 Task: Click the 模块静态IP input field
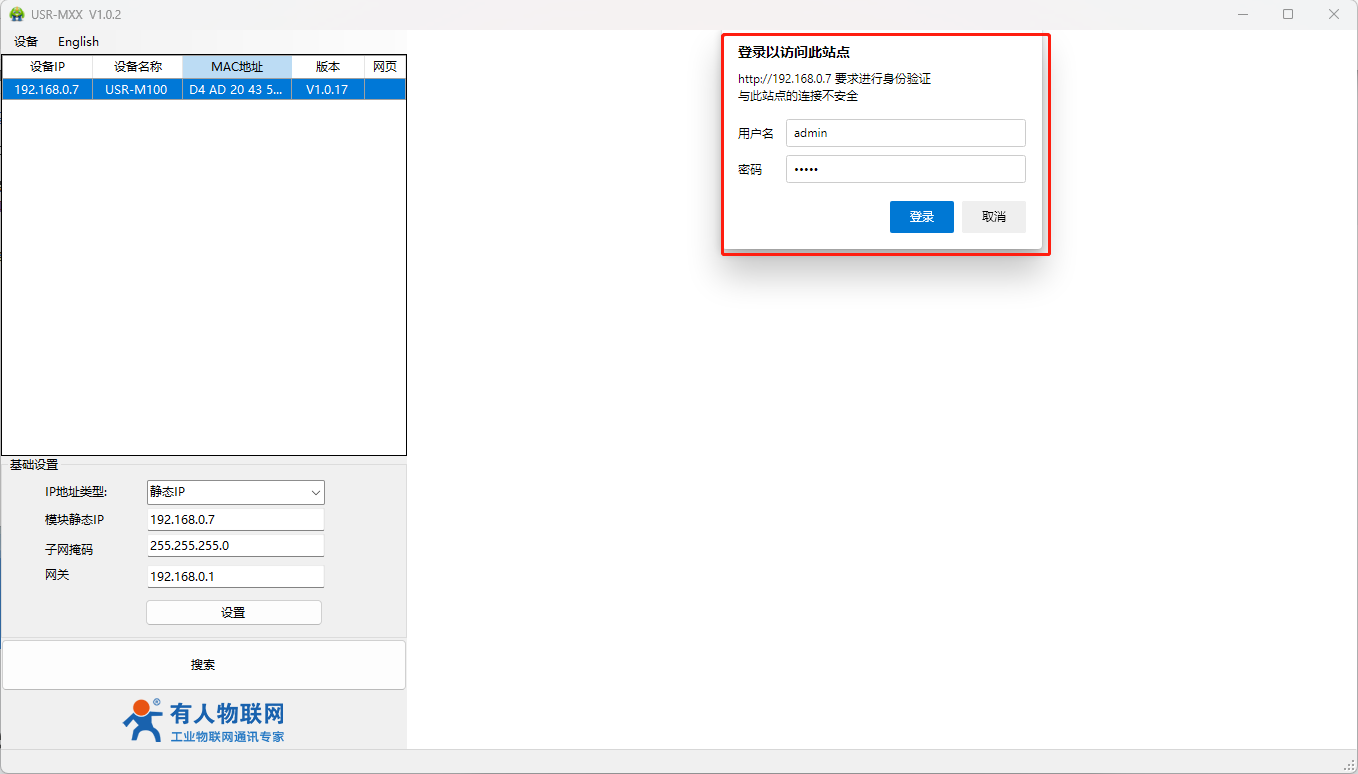[235, 520]
